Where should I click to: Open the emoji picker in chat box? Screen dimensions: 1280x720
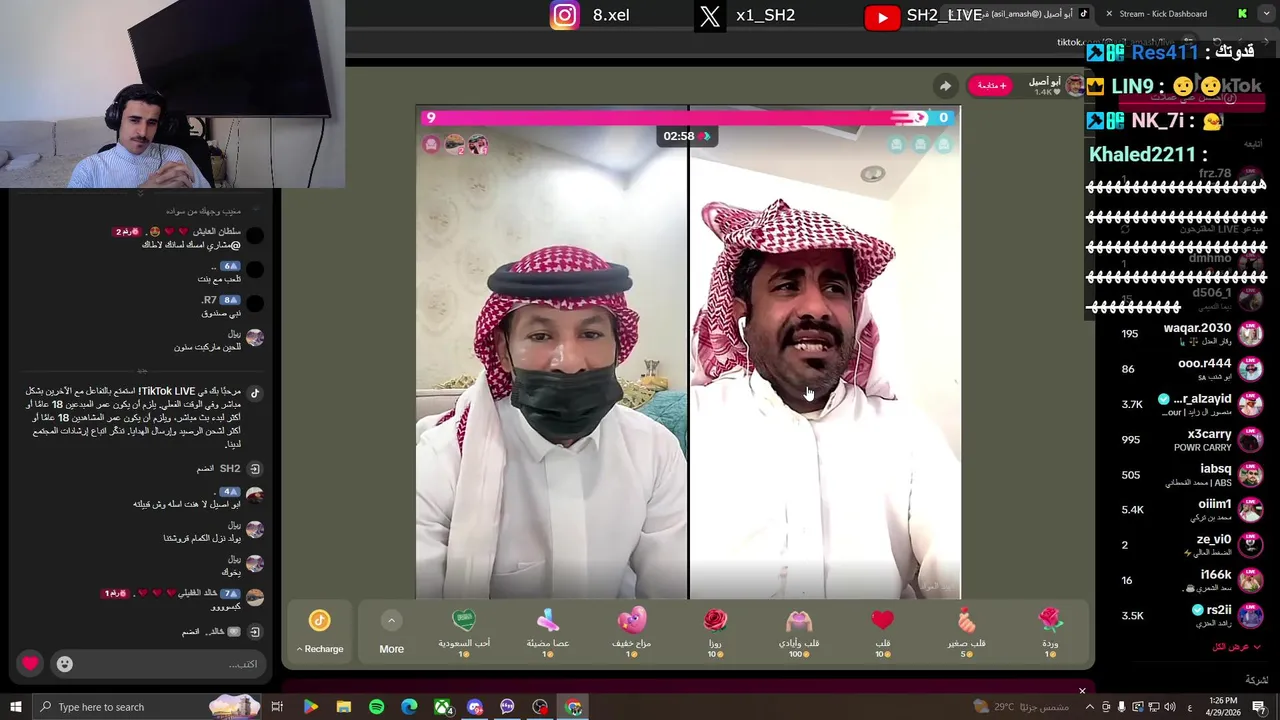pyautogui.click(x=64, y=664)
